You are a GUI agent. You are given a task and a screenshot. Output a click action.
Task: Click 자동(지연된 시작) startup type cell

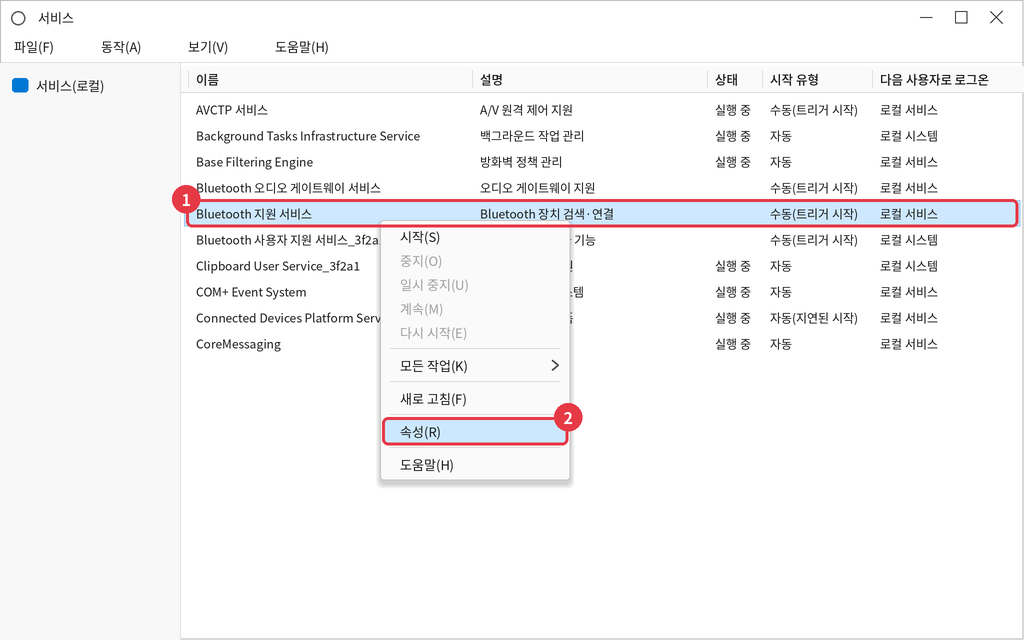point(814,318)
